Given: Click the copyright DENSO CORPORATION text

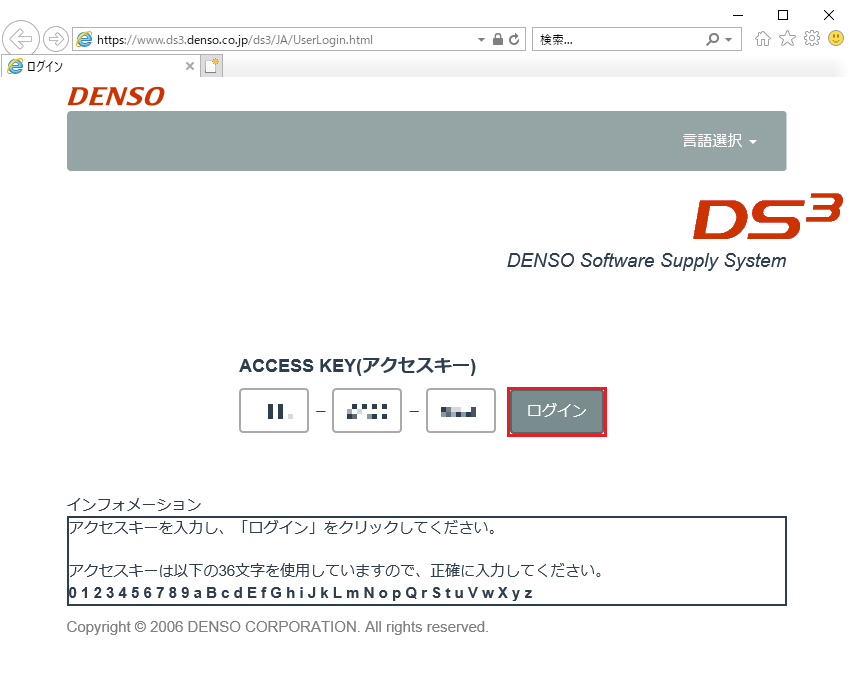Looking at the screenshot, I should [277, 627].
